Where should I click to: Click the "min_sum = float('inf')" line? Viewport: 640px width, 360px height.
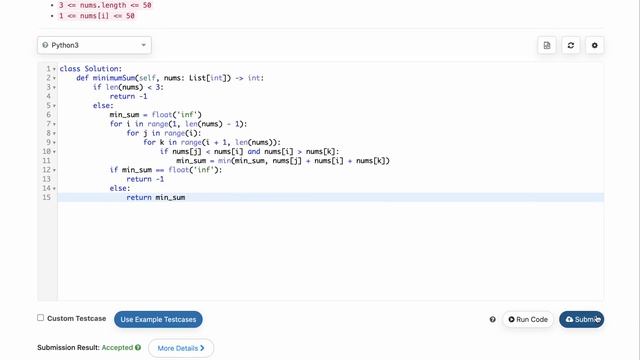click(156, 115)
